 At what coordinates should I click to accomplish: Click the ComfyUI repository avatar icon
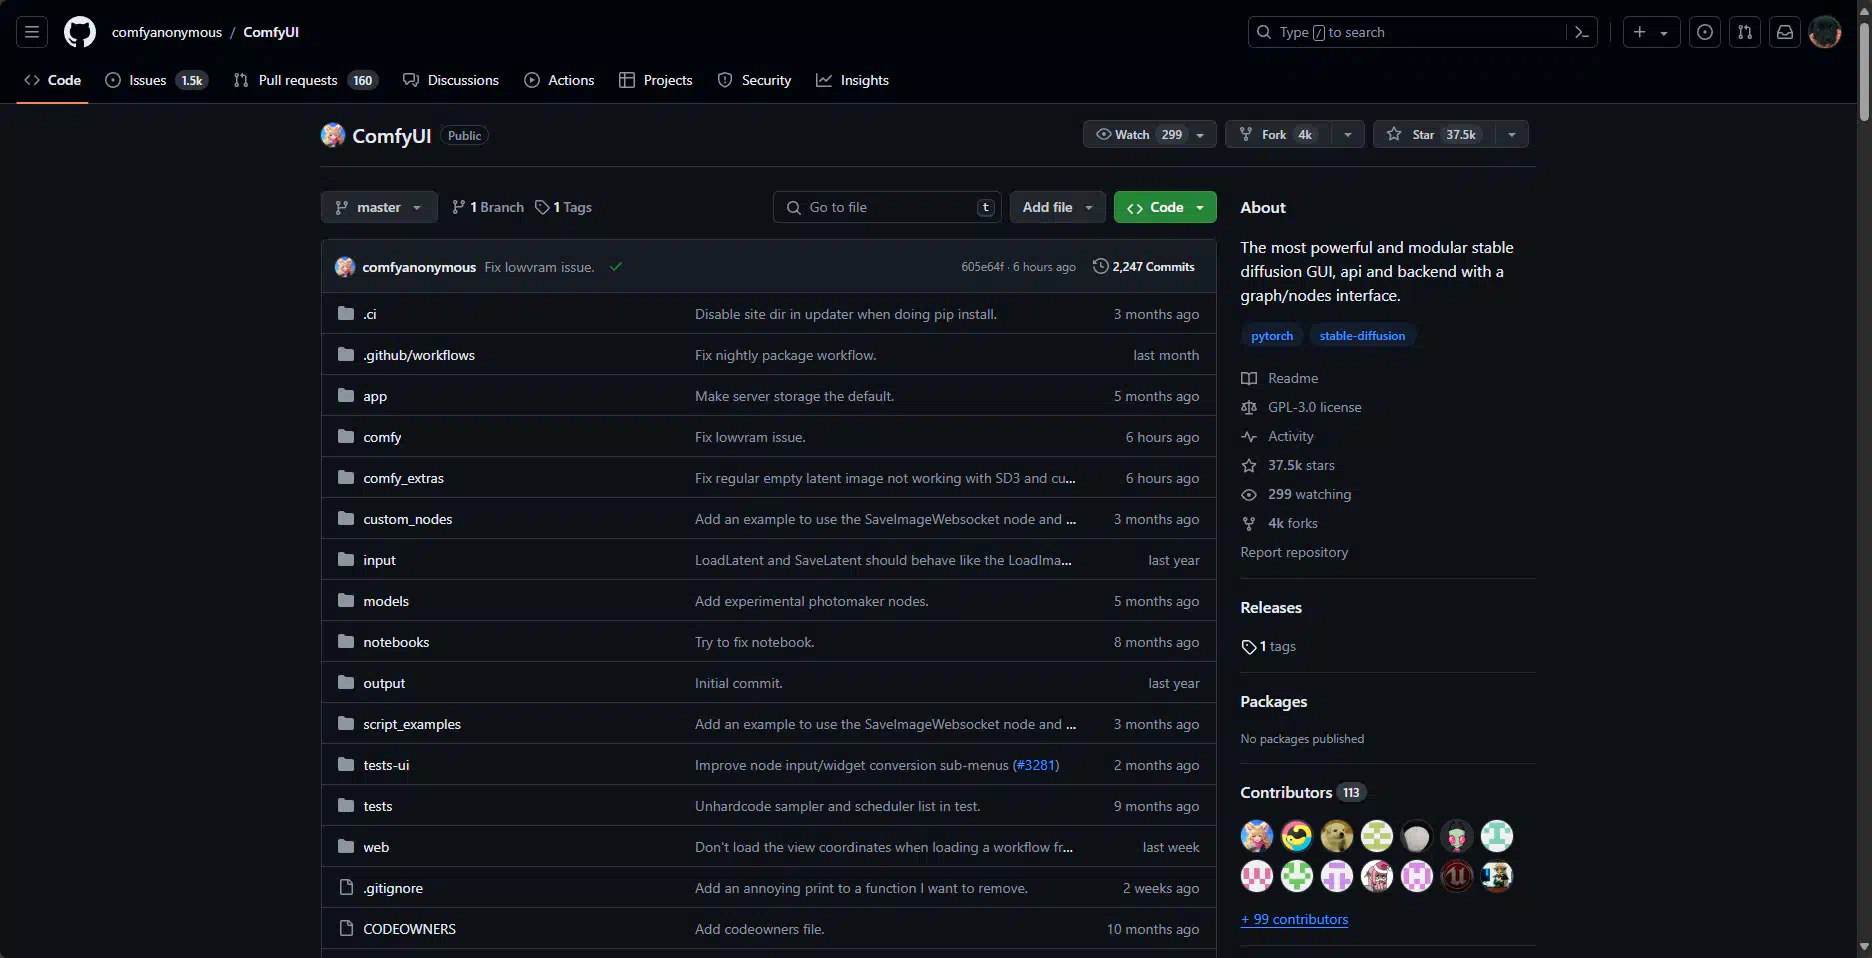(x=333, y=135)
